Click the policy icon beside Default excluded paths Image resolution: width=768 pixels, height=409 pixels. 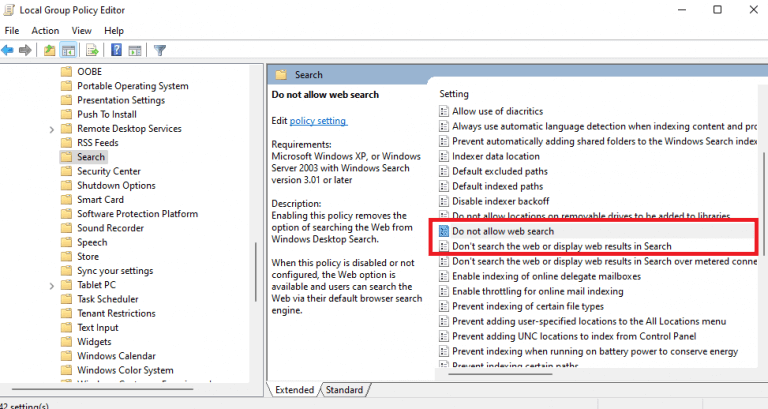click(x=444, y=171)
